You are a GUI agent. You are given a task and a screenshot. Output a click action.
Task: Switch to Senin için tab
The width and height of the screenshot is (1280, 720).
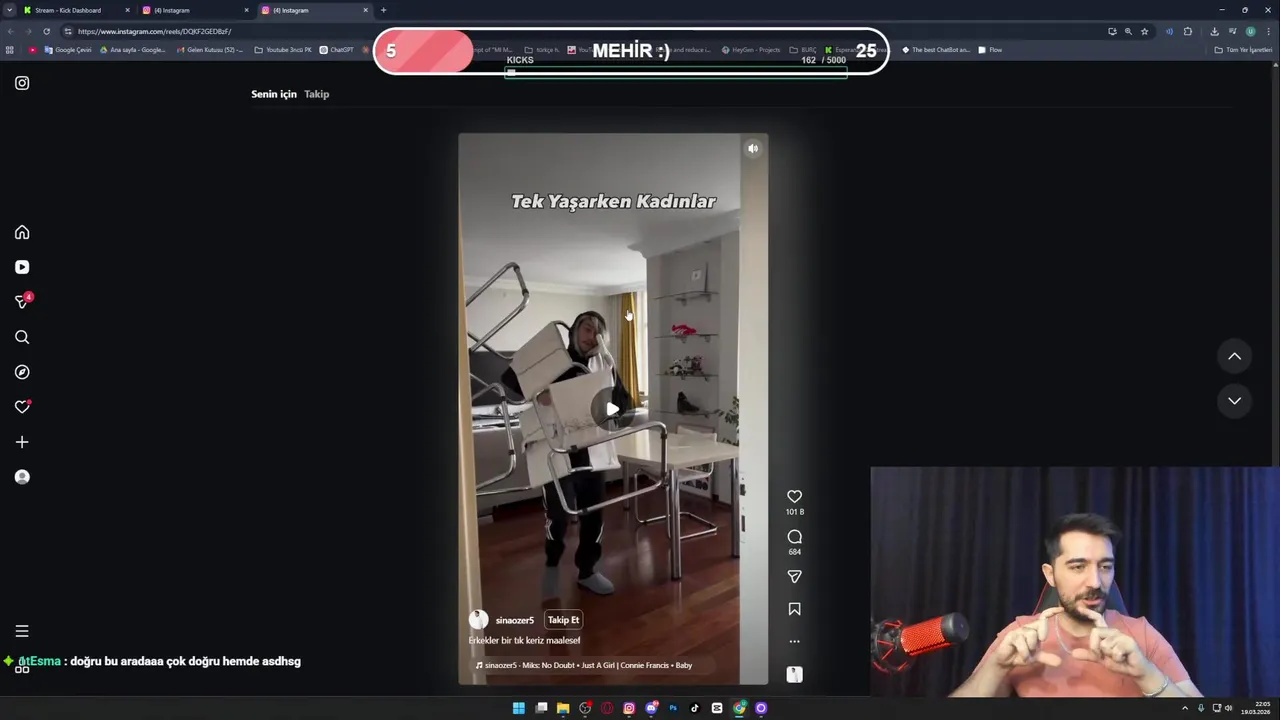(x=273, y=94)
